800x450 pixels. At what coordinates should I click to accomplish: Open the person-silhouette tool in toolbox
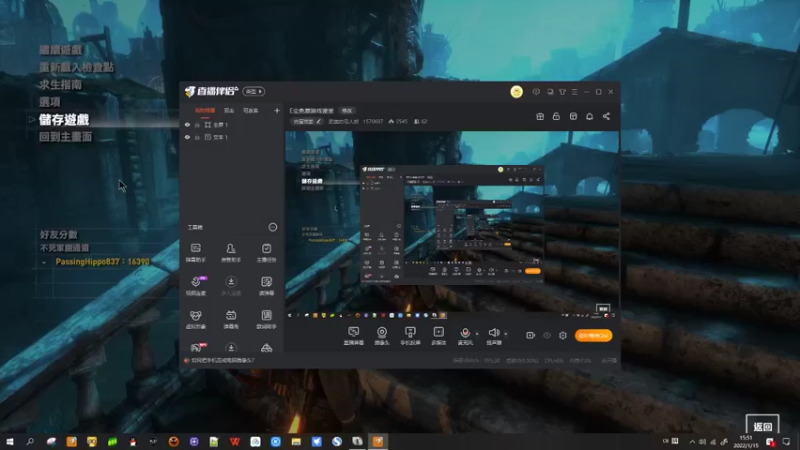[x=231, y=252]
